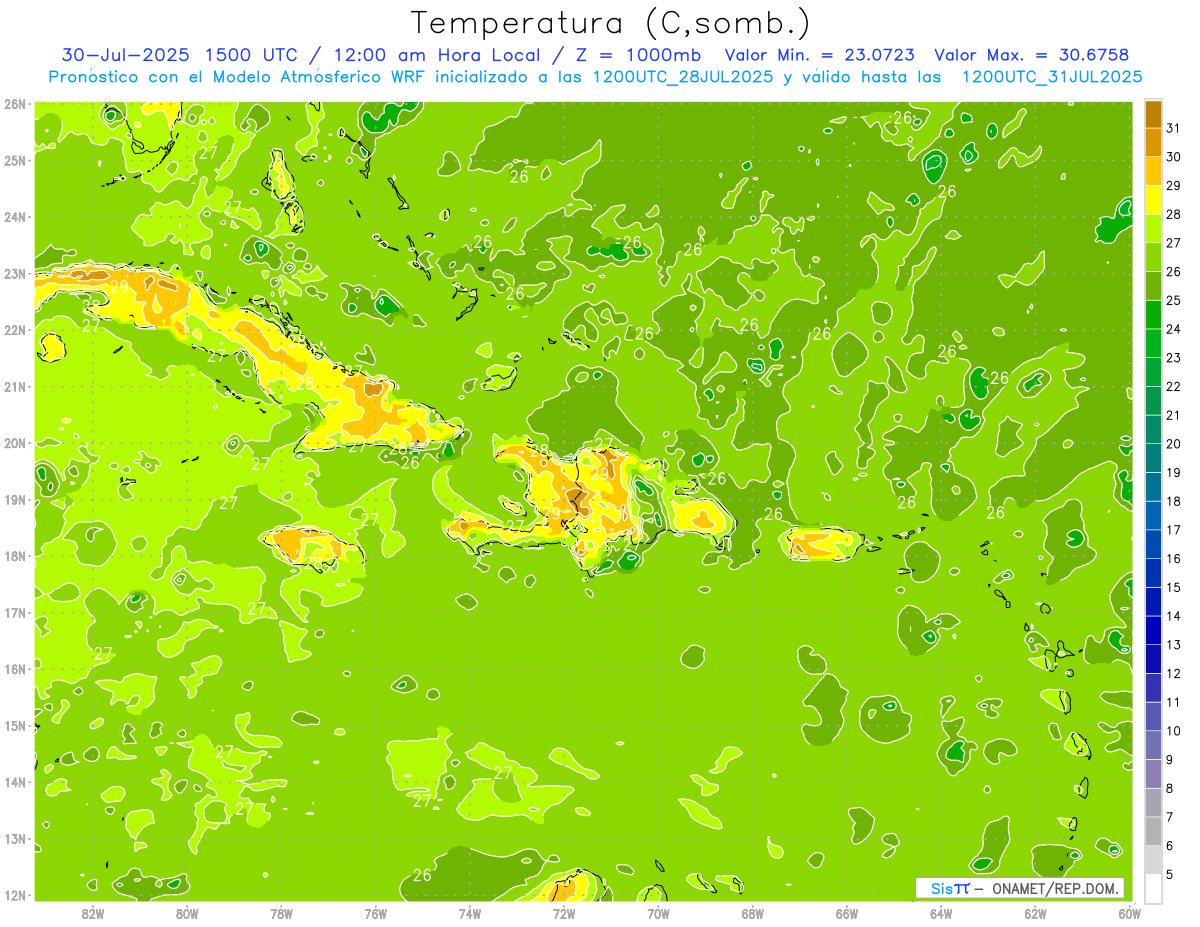Click the brown swatch above legend value 31
Viewport: 1200px width, 927px height.
click(1153, 114)
